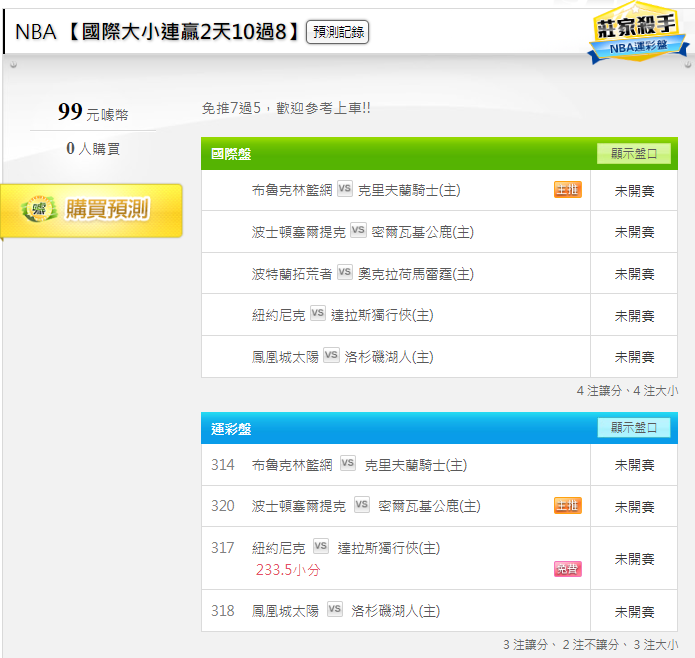Viewport: 695px width, 658px height.
Task: Click the 0 人購買 buyer count
Action: click(93, 148)
